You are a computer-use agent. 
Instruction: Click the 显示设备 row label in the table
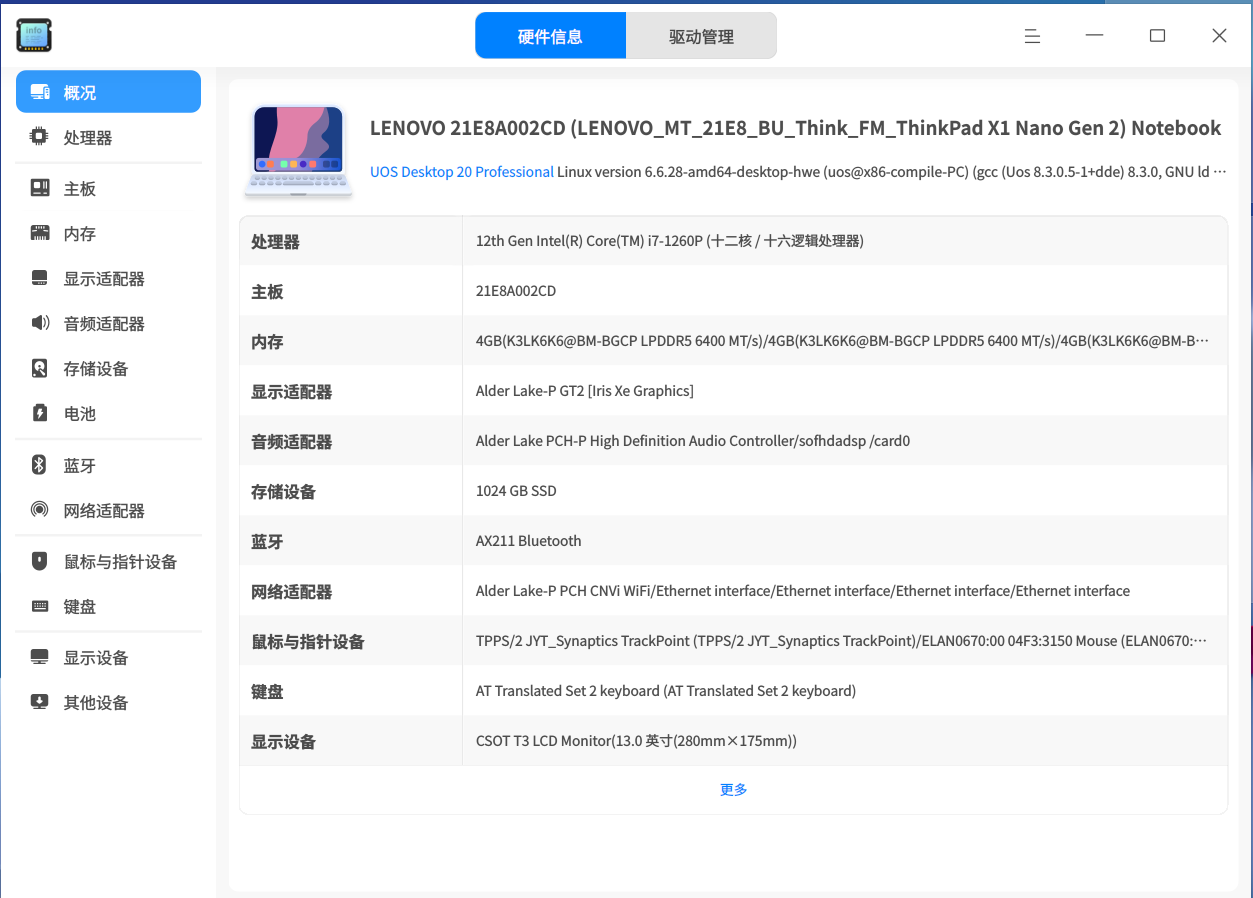click(x=283, y=742)
